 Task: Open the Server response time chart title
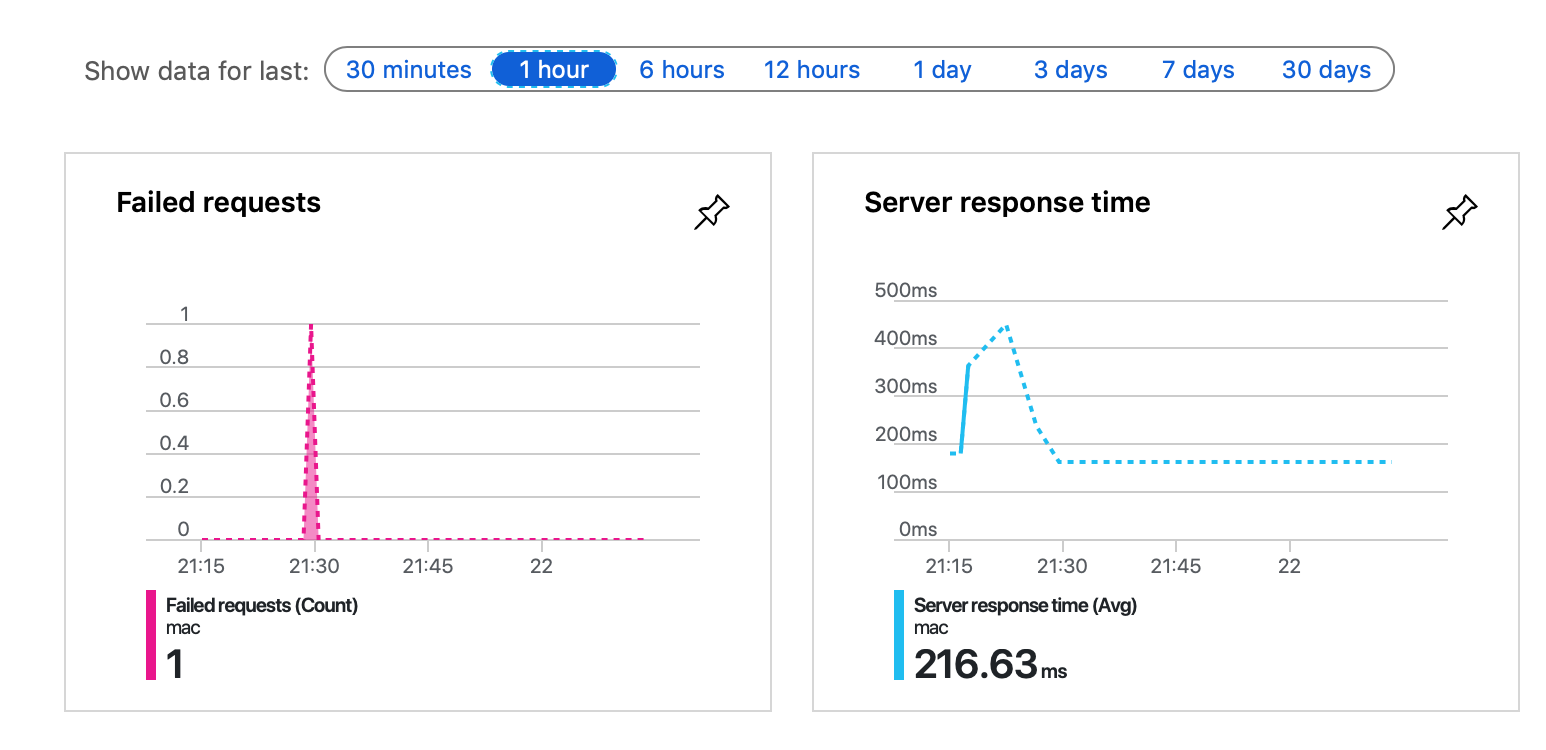point(1007,202)
